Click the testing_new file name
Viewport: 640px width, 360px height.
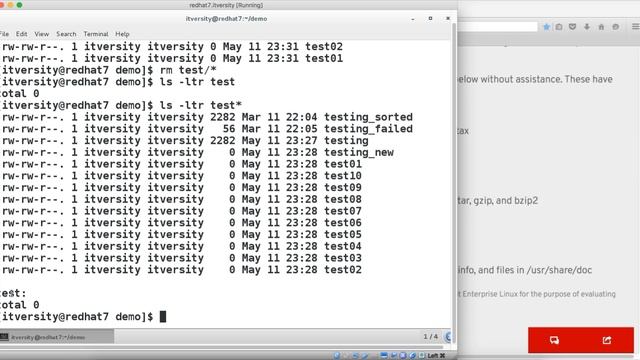coord(359,153)
